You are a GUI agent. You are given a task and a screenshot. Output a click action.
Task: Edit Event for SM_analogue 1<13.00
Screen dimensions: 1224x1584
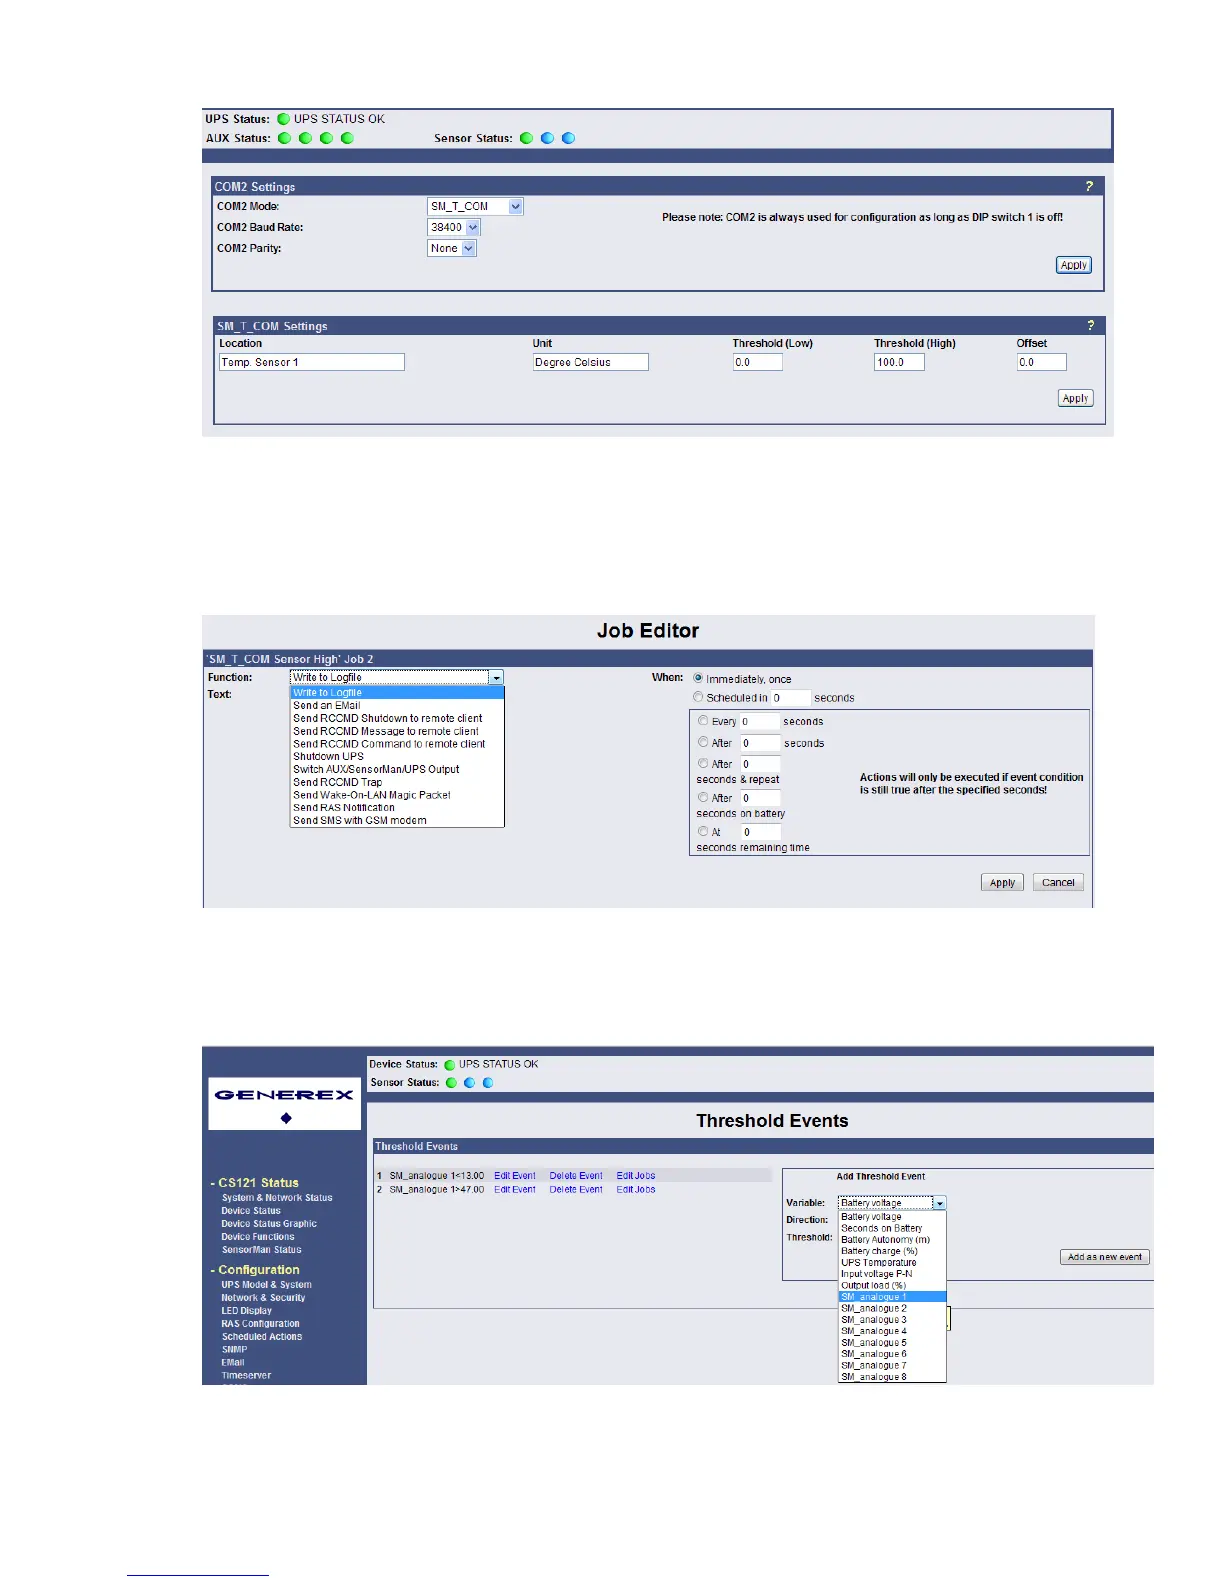tap(515, 1176)
